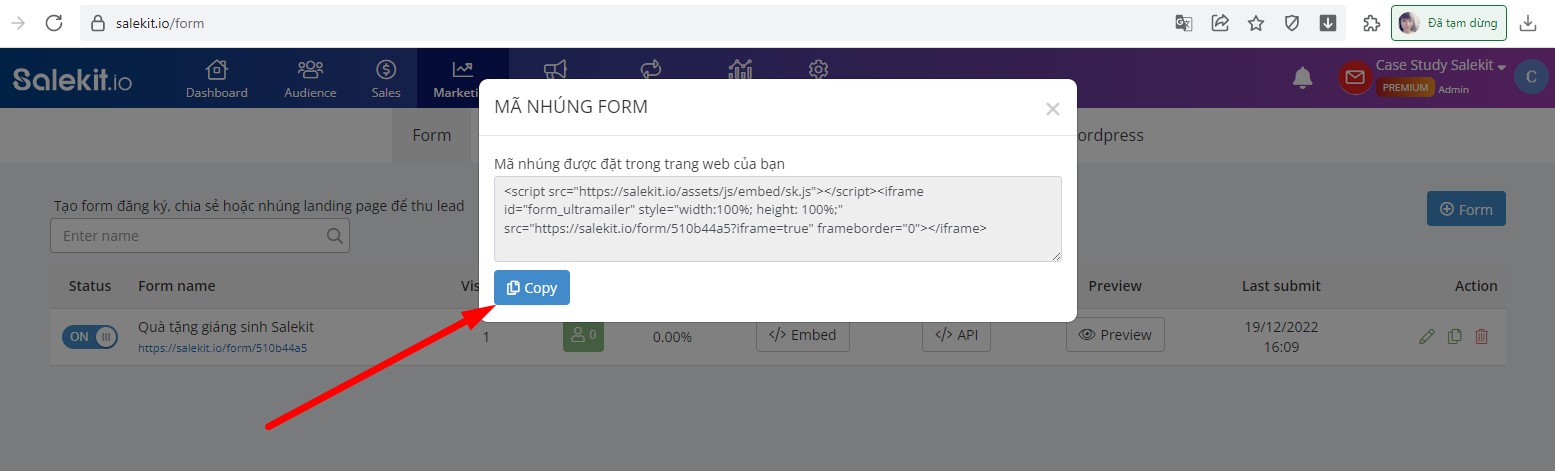Bookmark this page with the star icon
1555x471 pixels.
click(1256, 23)
